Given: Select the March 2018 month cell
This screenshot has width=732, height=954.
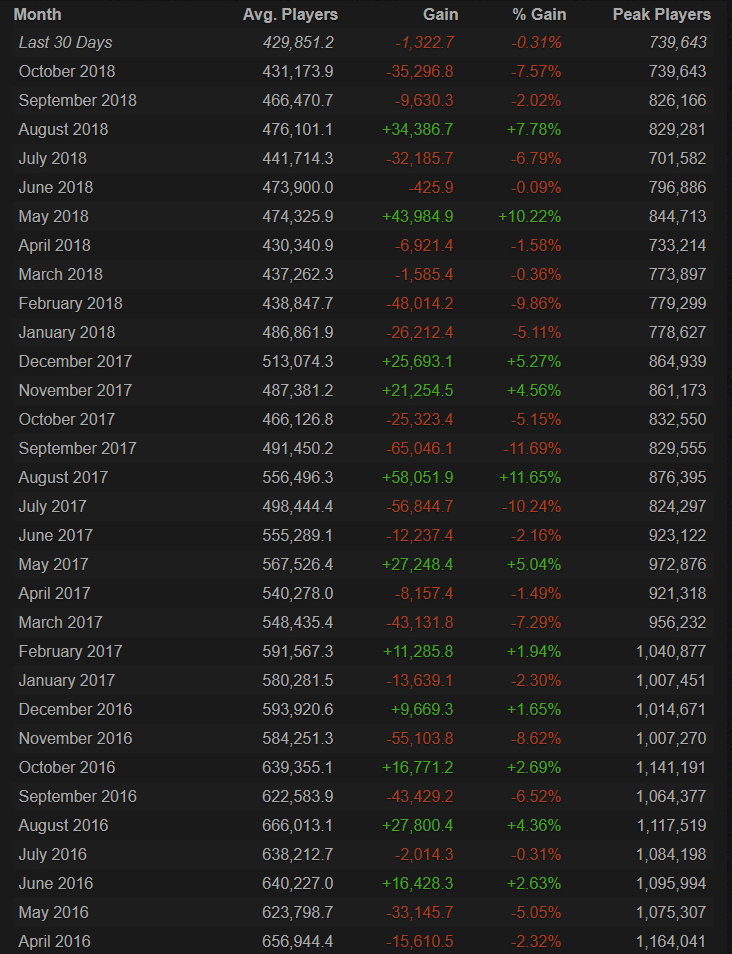Looking at the screenshot, I should click(61, 274).
